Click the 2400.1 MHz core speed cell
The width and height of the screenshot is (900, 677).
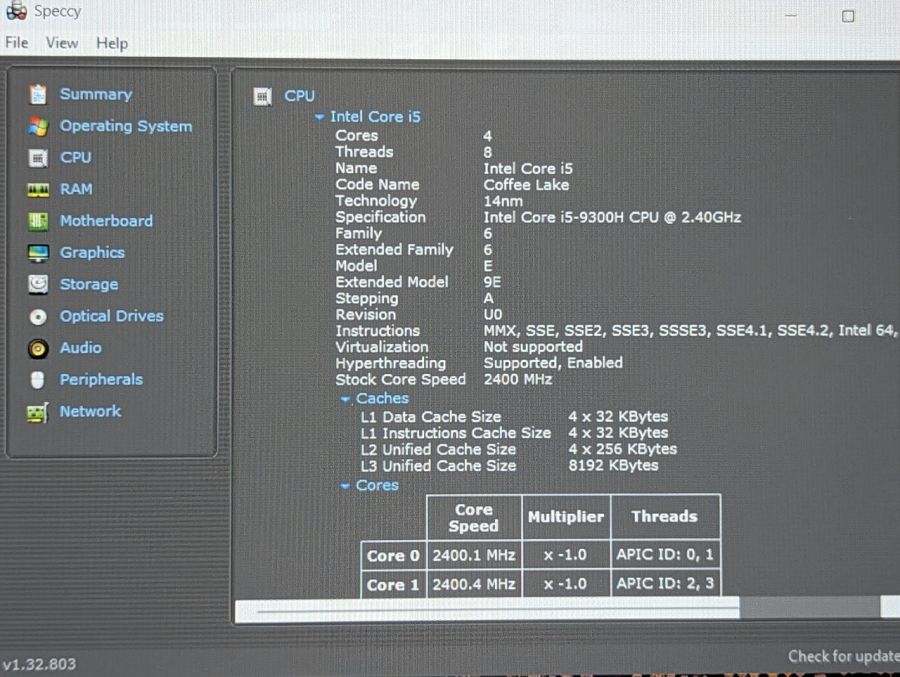[474, 555]
